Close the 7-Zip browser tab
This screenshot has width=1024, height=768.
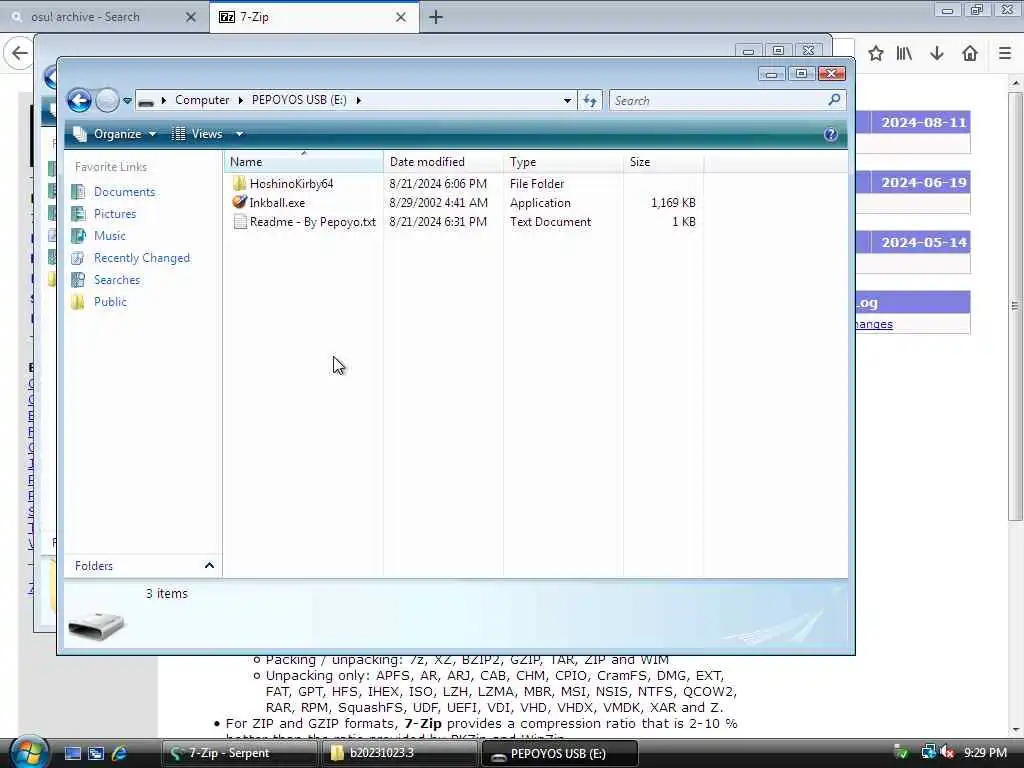[x=401, y=17]
